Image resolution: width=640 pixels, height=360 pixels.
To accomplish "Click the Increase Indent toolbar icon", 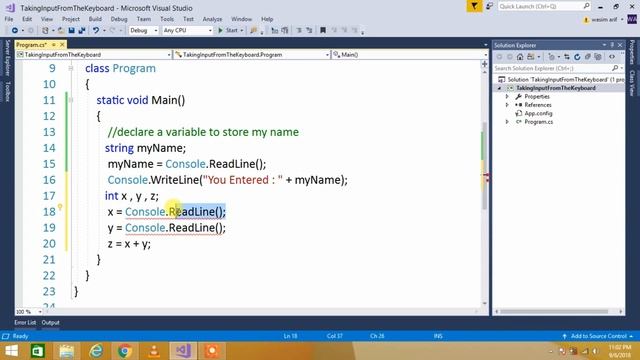I will tap(309, 31).
